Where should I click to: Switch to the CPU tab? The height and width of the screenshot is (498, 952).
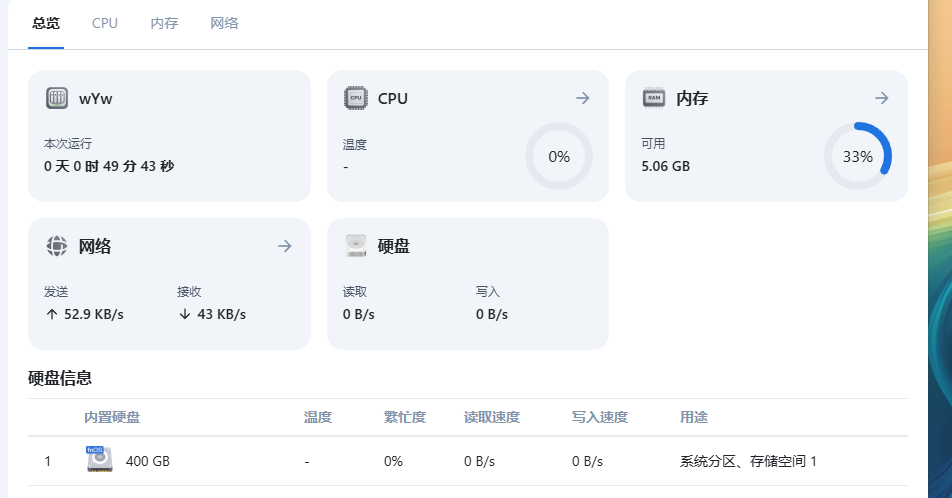click(104, 23)
